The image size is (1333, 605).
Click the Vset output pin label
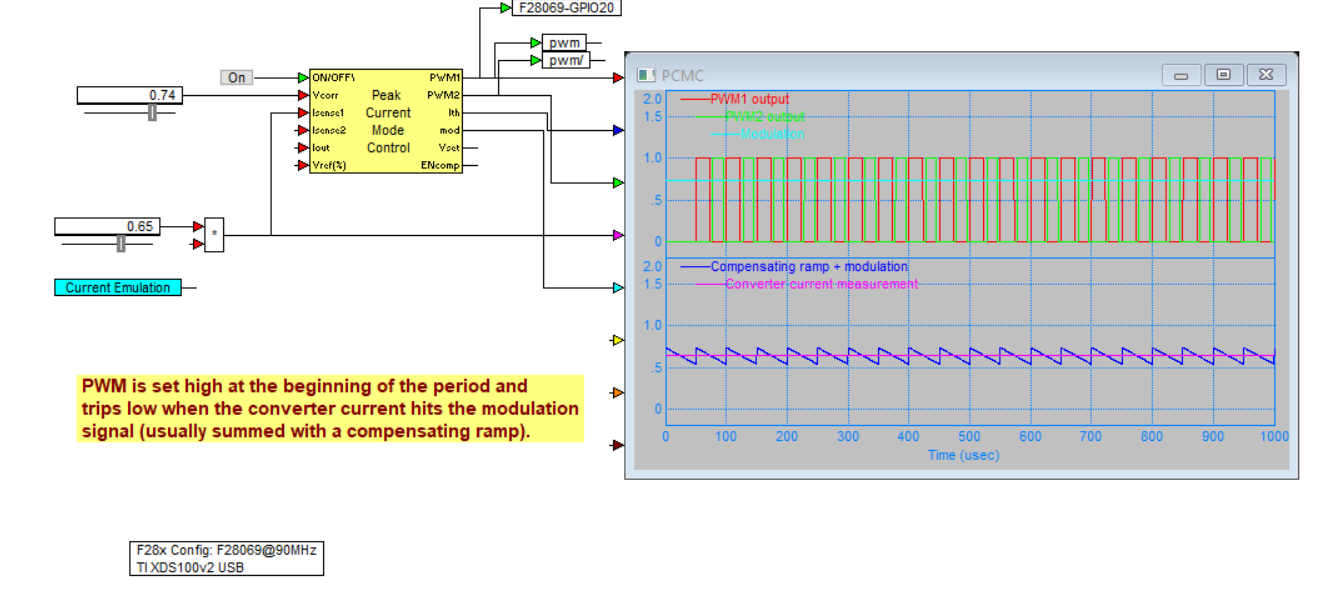[449, 148]
